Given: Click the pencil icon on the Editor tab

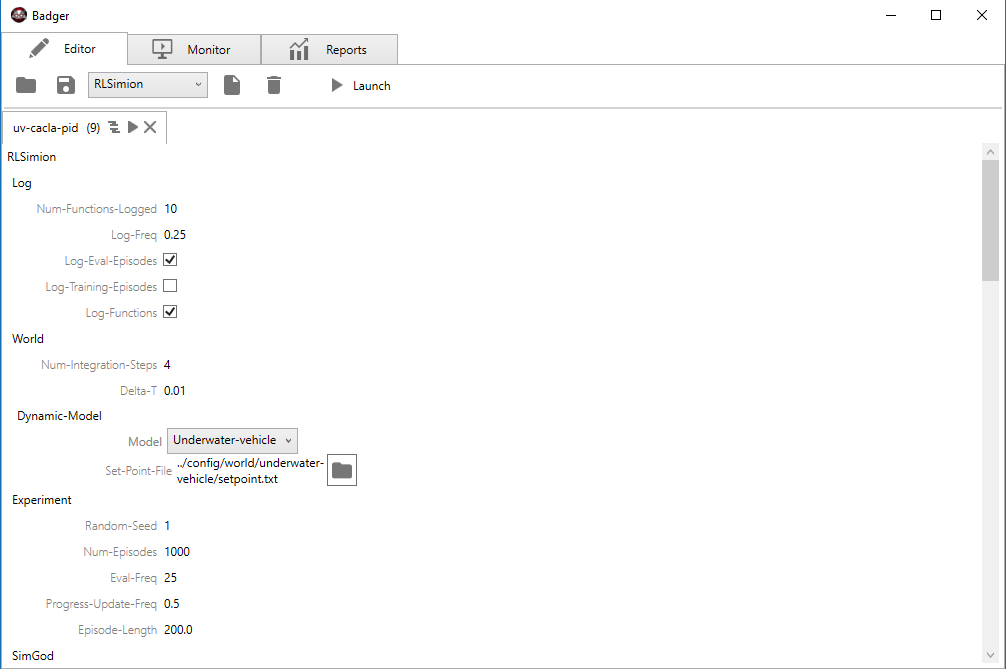Looking at the screenshot, I should point(38,47).
